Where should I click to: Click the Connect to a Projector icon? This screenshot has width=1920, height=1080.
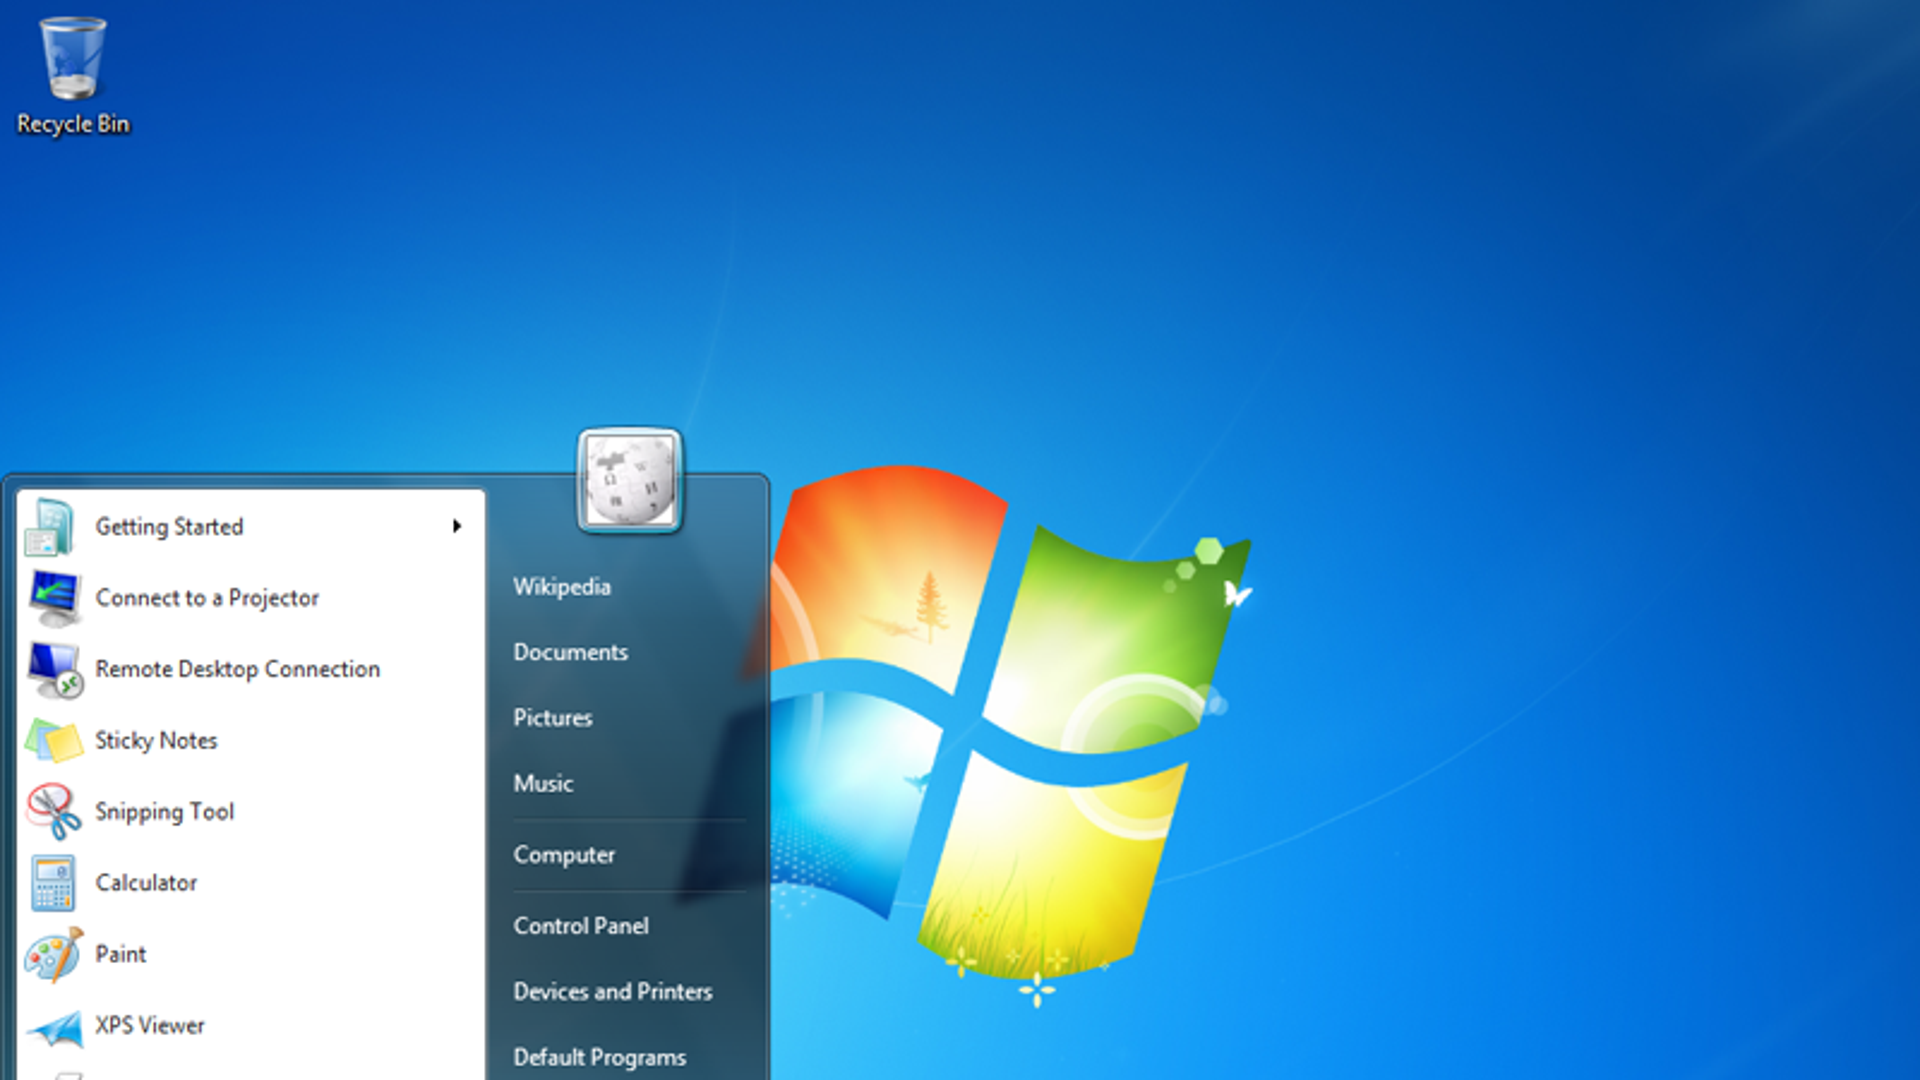tap(54, 598)
